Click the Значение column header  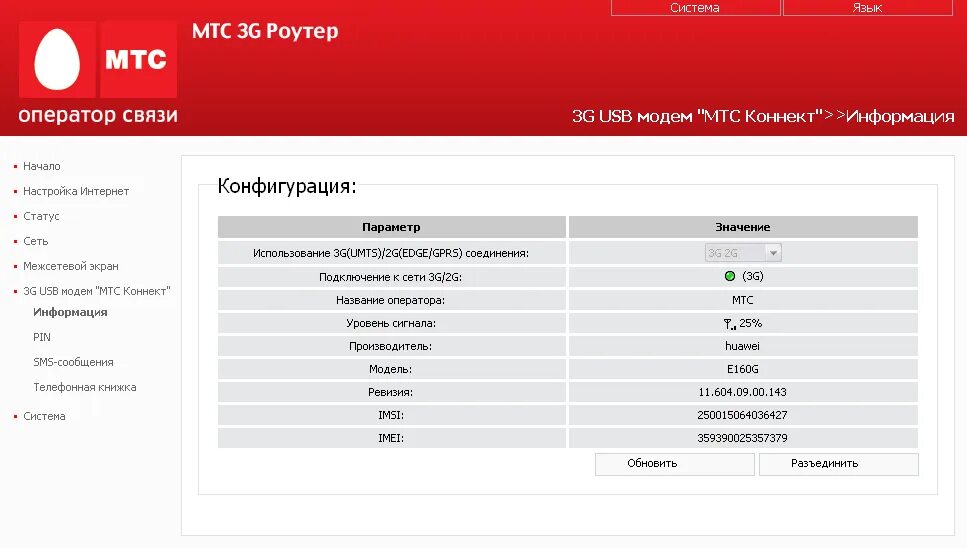[x=743, y=227]
